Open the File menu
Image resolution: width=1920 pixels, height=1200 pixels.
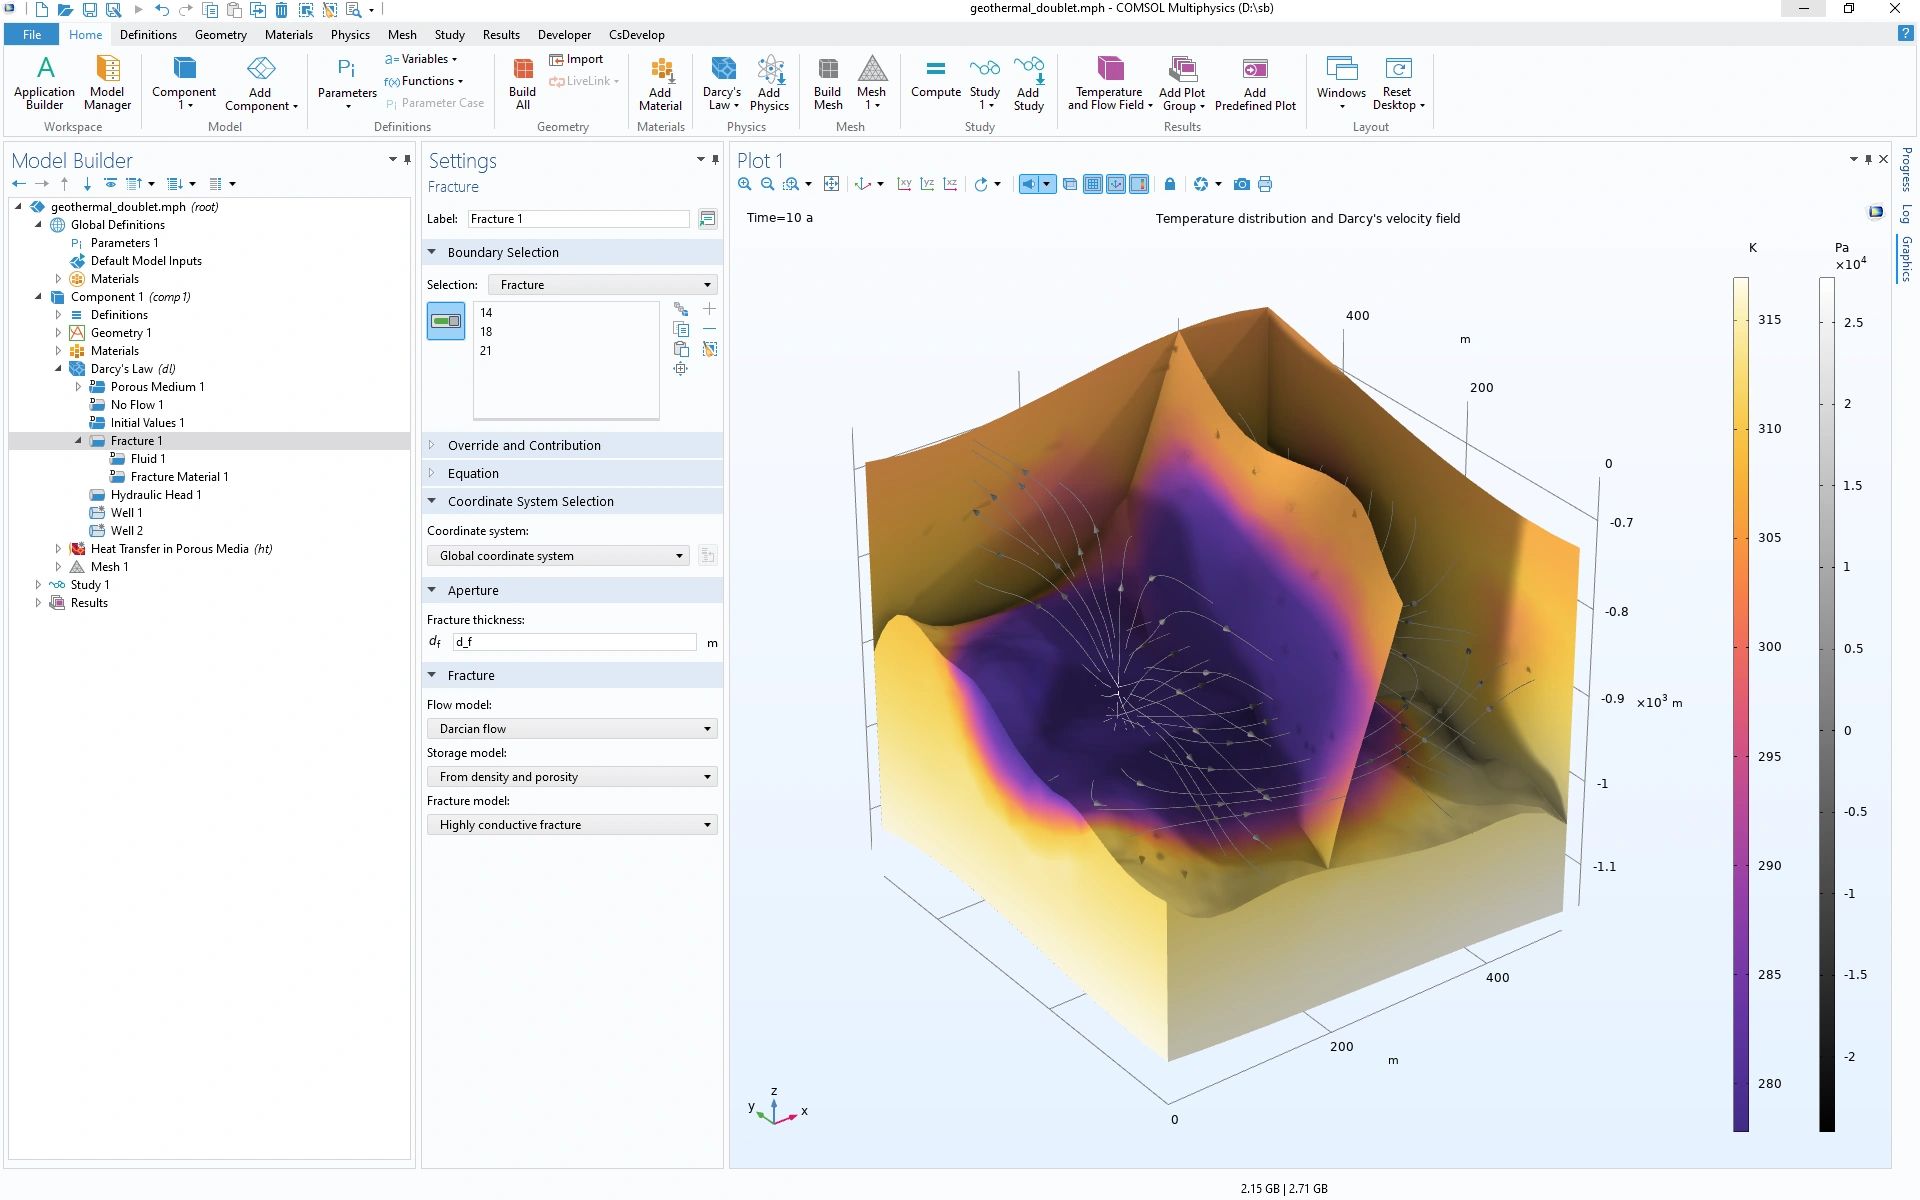(x=32, y=35)
